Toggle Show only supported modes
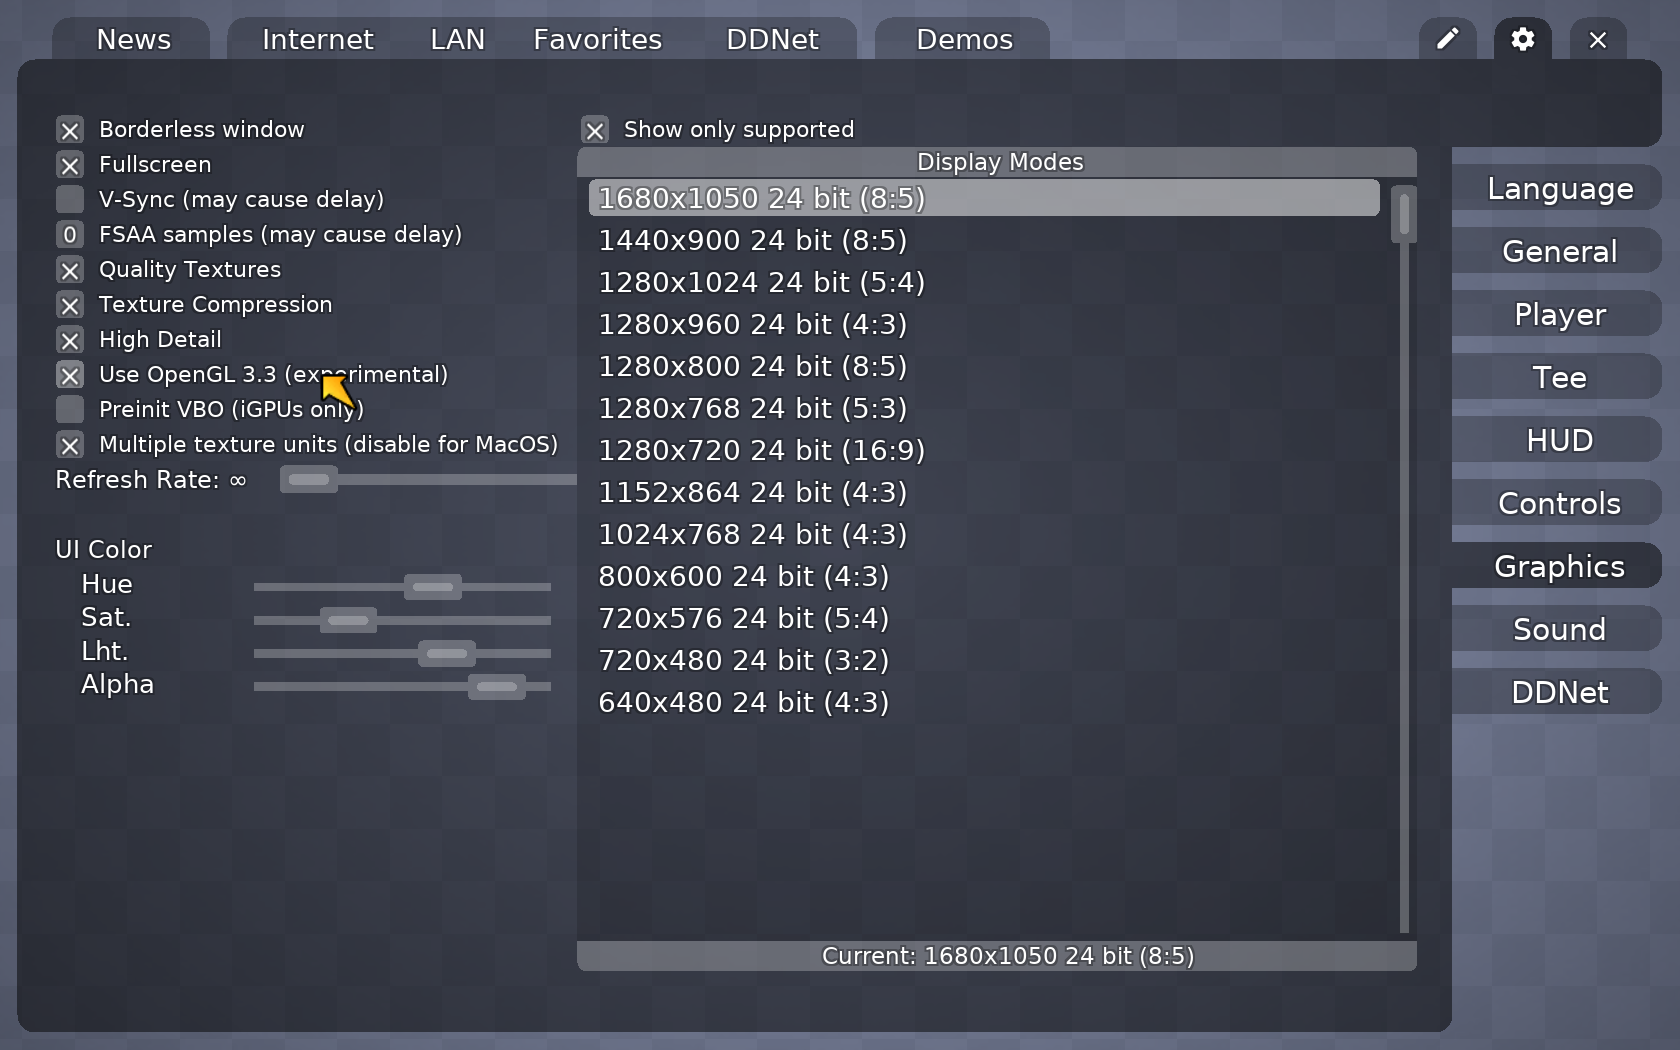 594,129
